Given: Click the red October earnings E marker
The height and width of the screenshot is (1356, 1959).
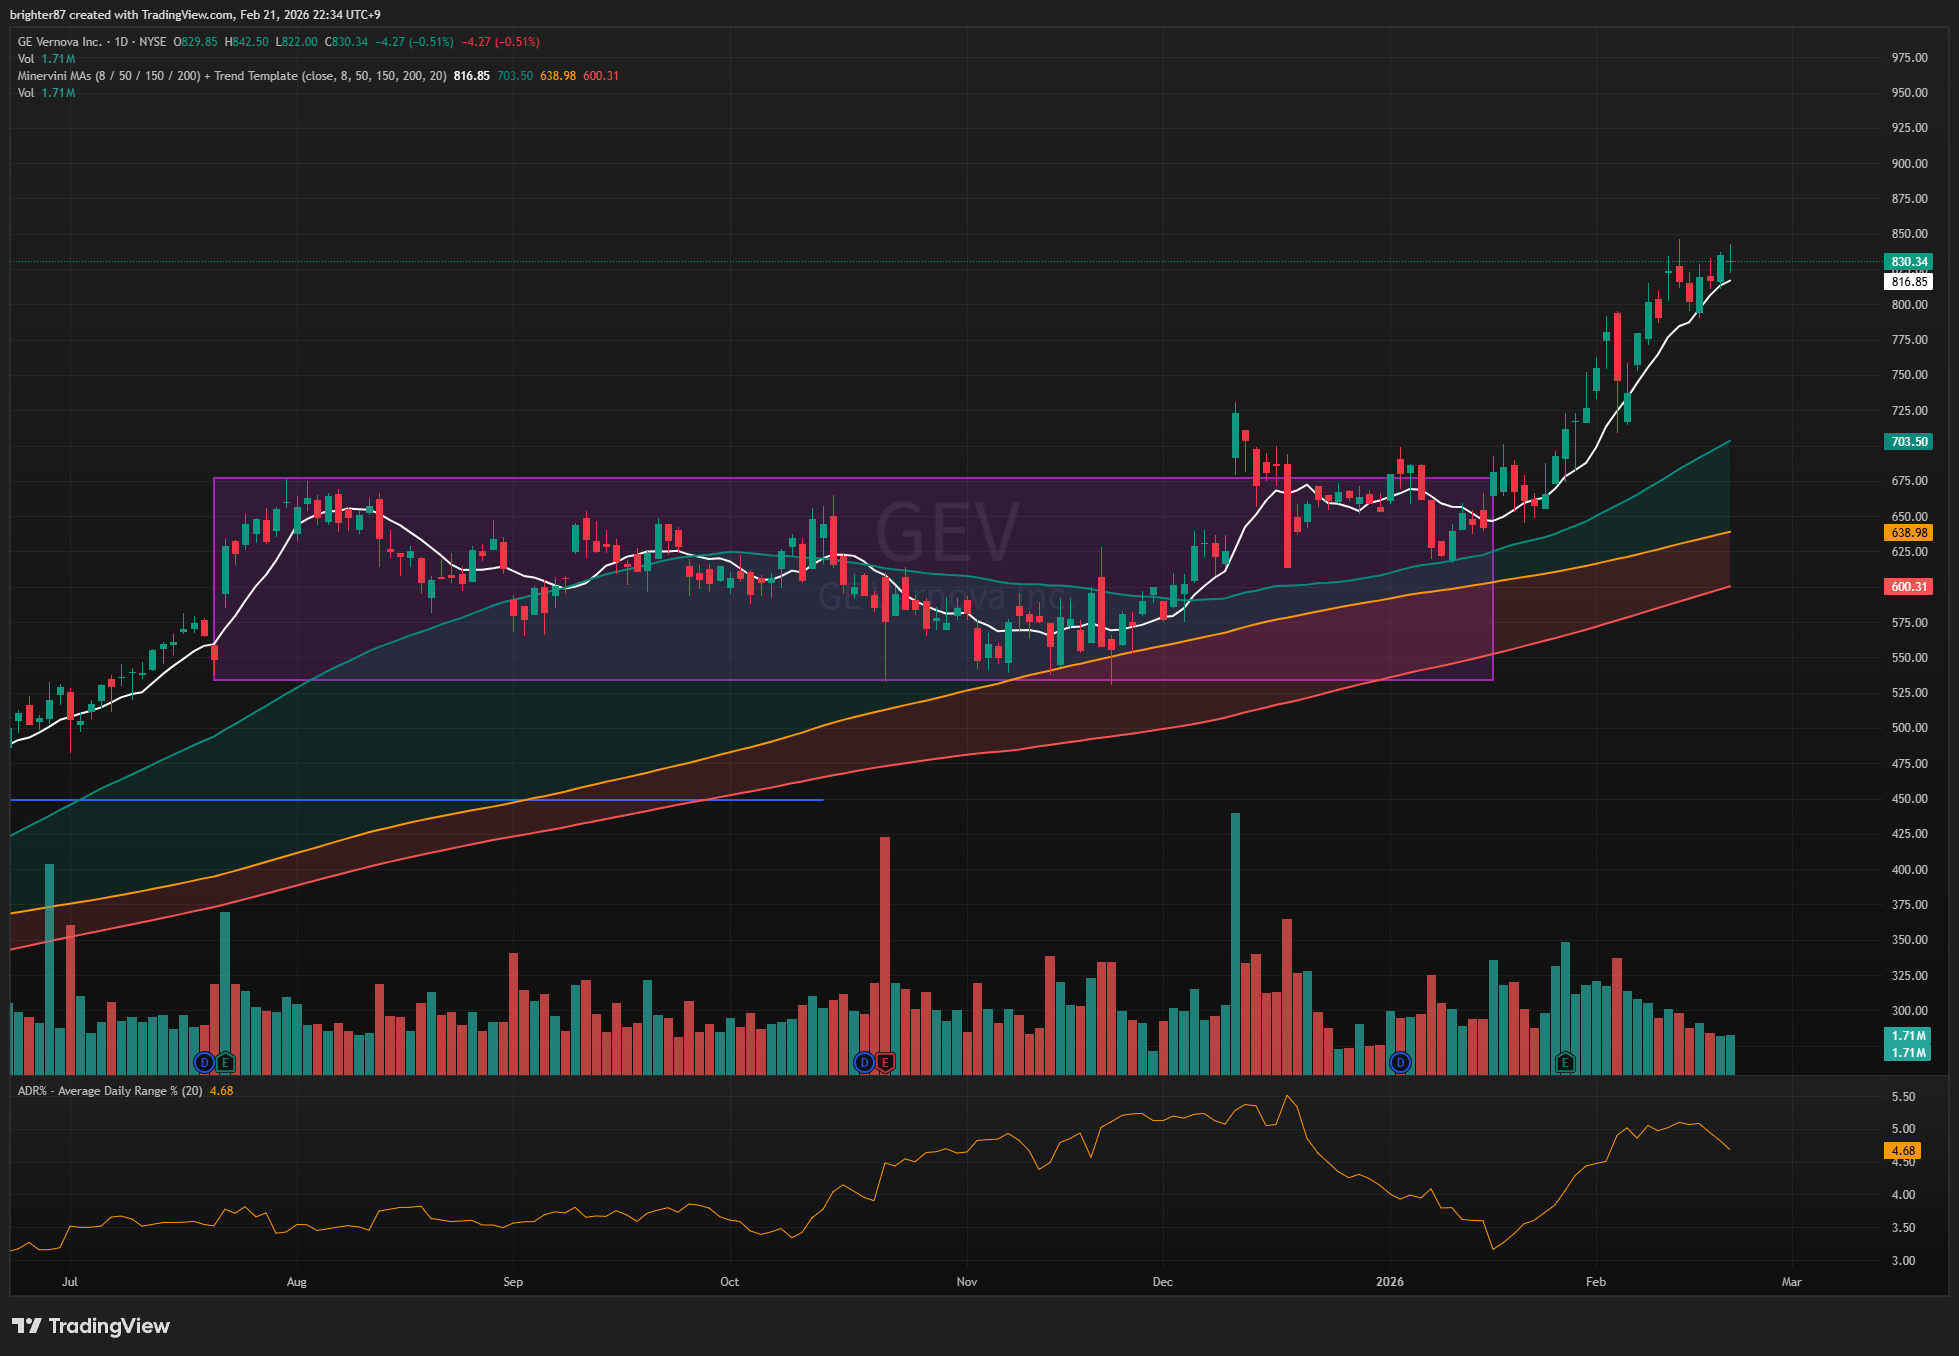Looking at the screenshot, I should [x=886, y=1062].
